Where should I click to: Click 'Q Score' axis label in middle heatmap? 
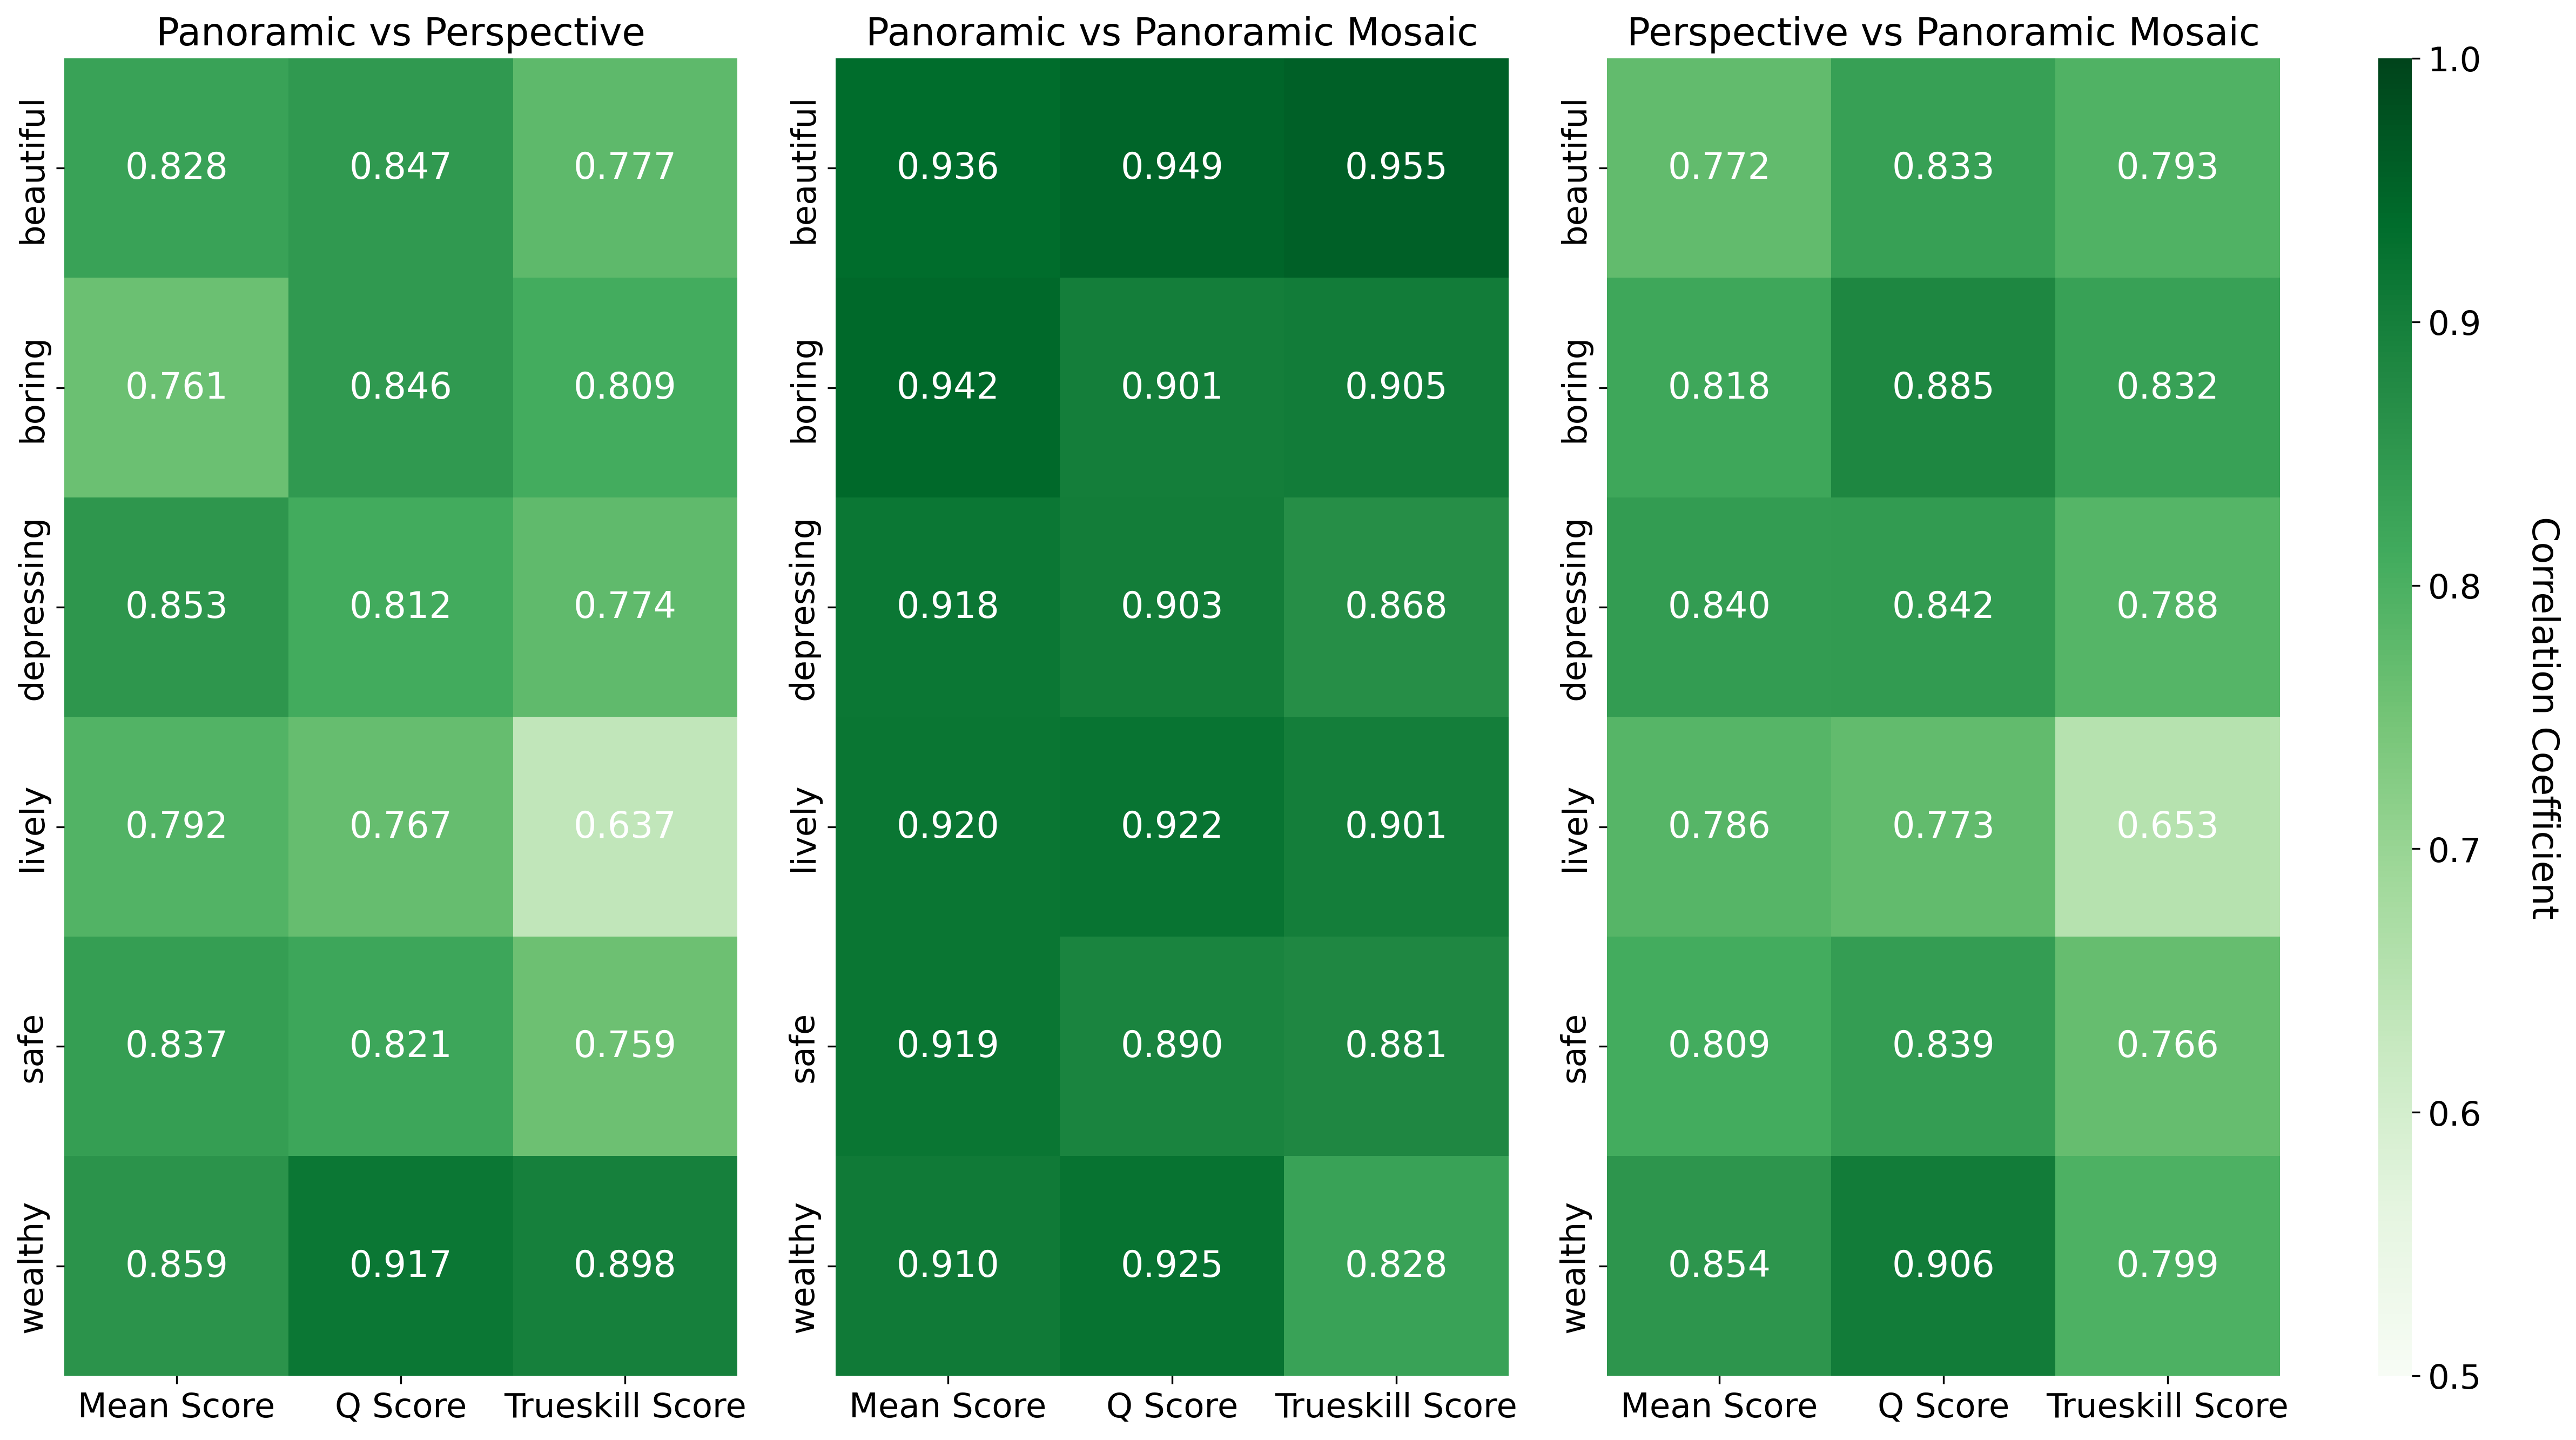click(1171, 1406)
